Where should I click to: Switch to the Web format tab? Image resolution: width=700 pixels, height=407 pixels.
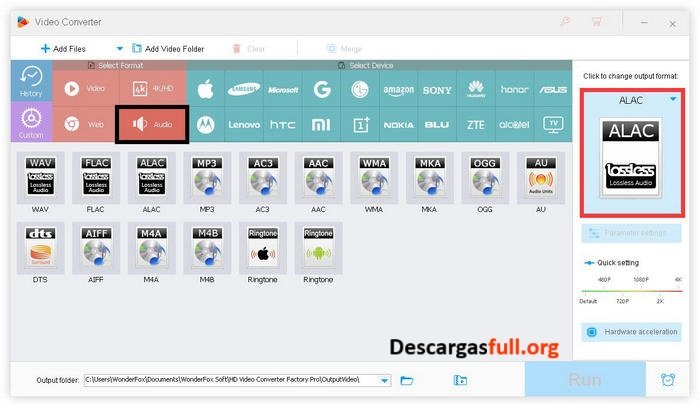(x=85, y=124)
